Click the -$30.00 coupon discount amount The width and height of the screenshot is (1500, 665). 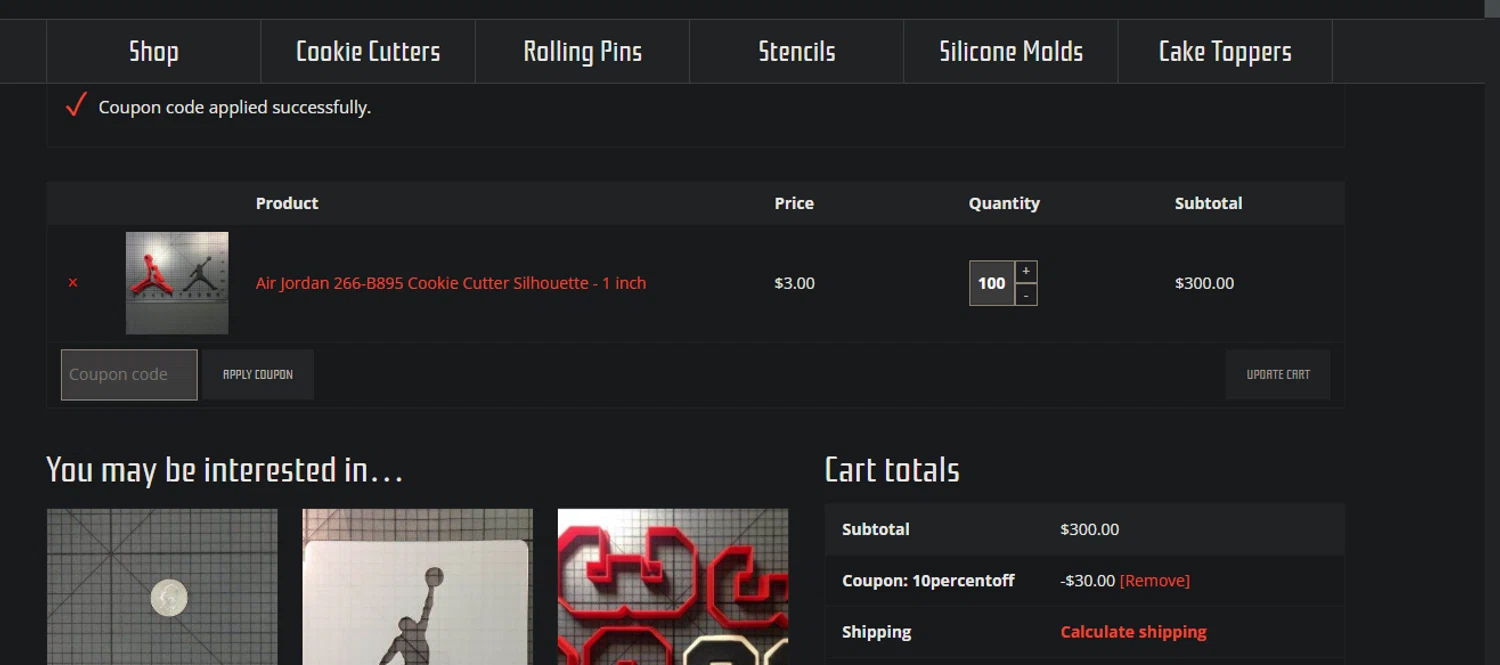[x=1088, y=581]
